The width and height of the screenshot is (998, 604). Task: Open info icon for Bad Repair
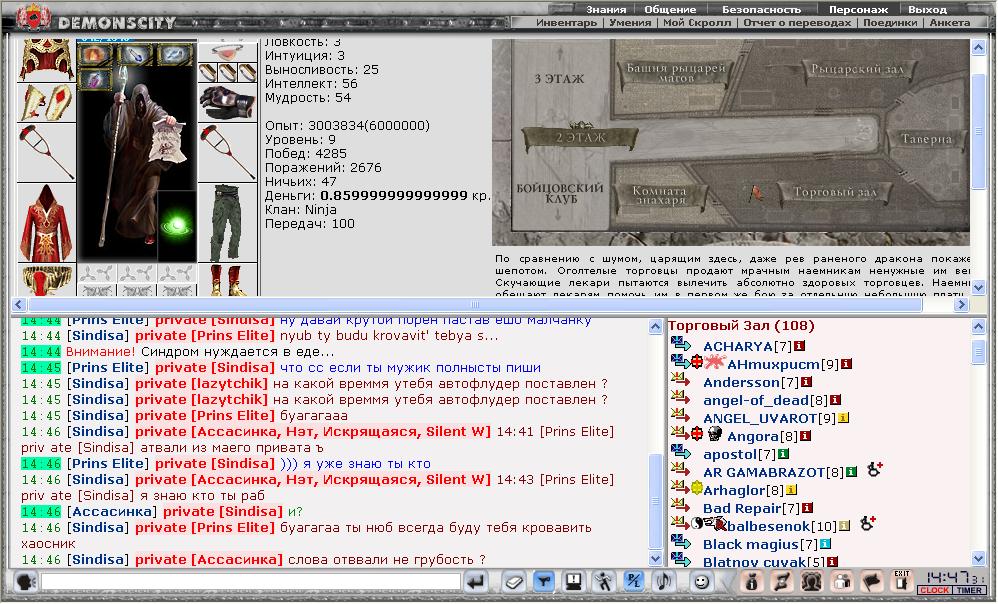807,508
